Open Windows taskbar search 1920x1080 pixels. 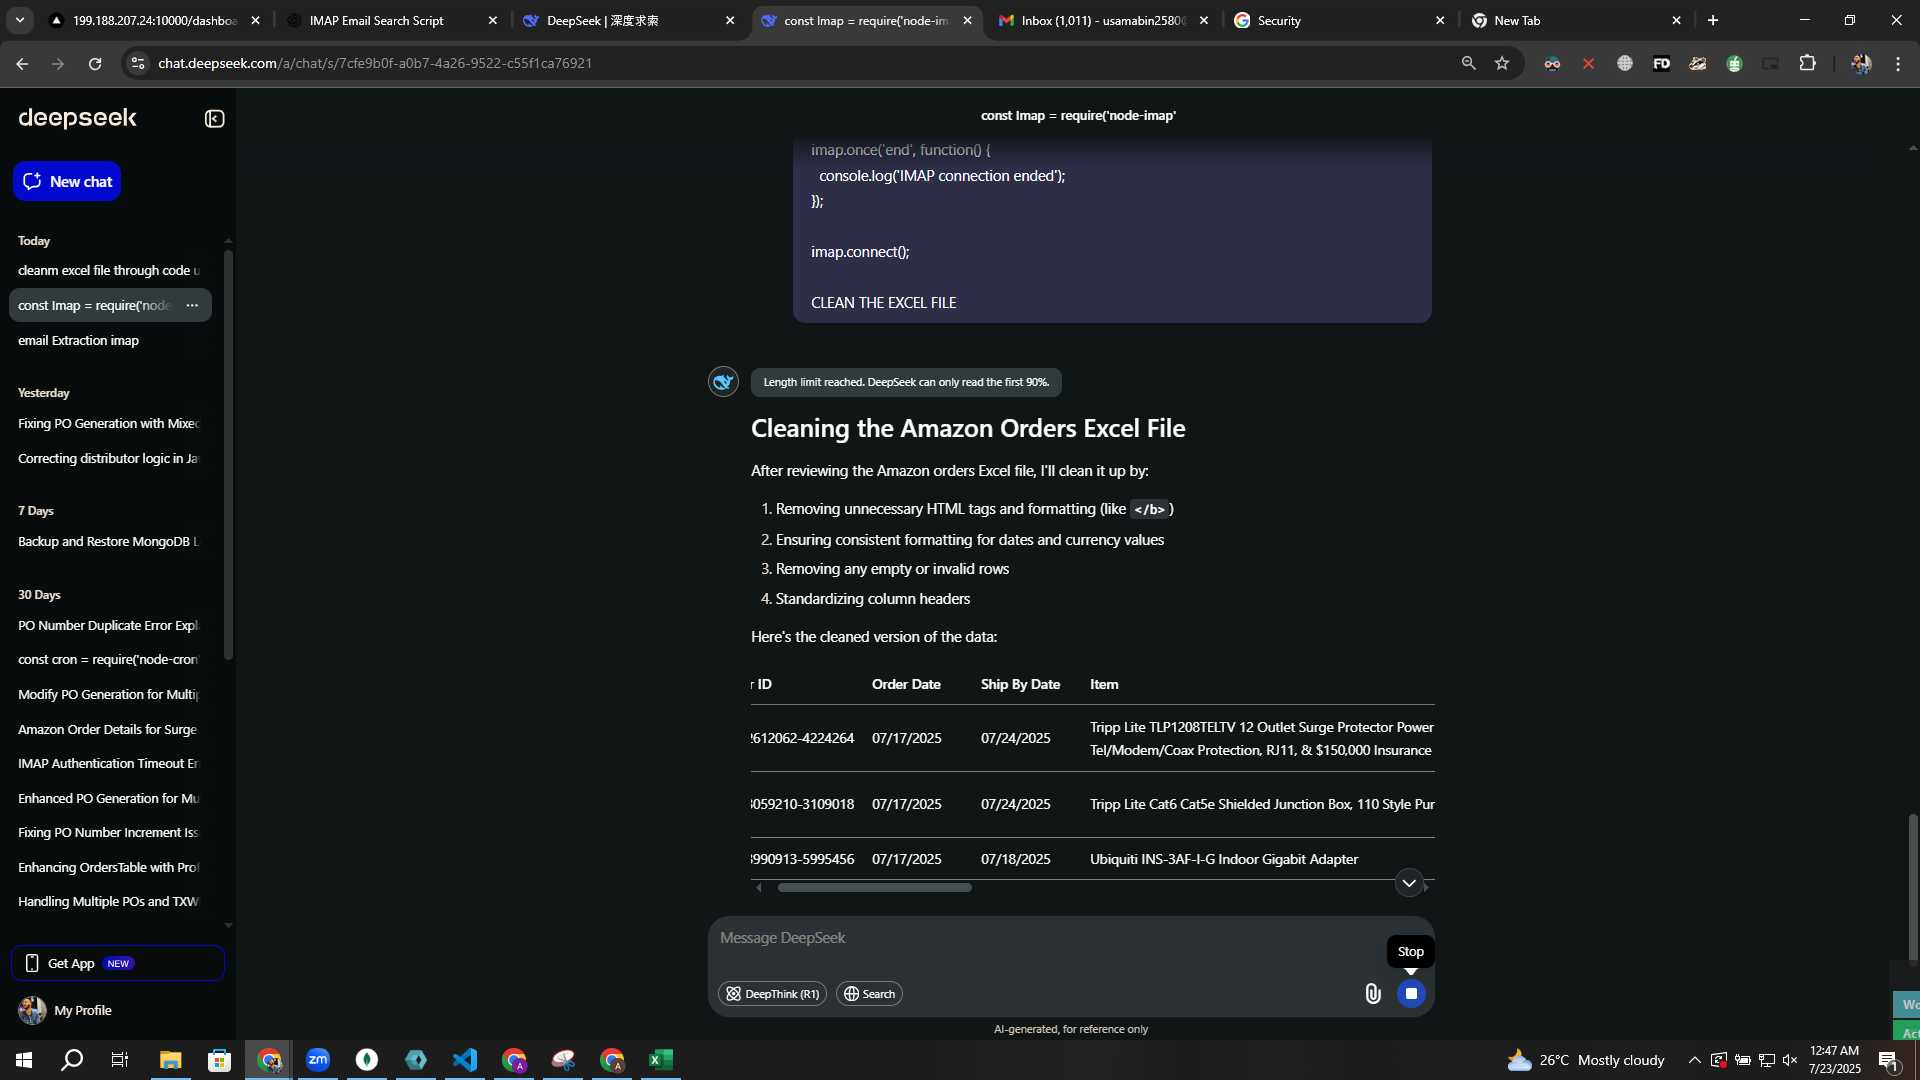pos(72,1060)
